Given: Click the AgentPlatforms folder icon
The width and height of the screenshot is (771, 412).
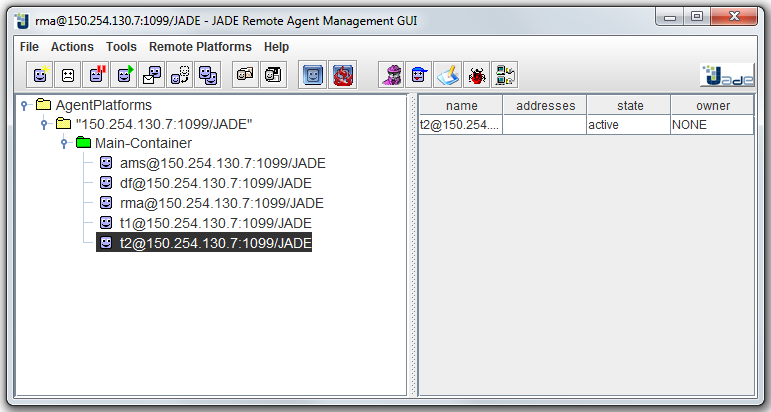Looking at the screenshot, I should [44, 104].
